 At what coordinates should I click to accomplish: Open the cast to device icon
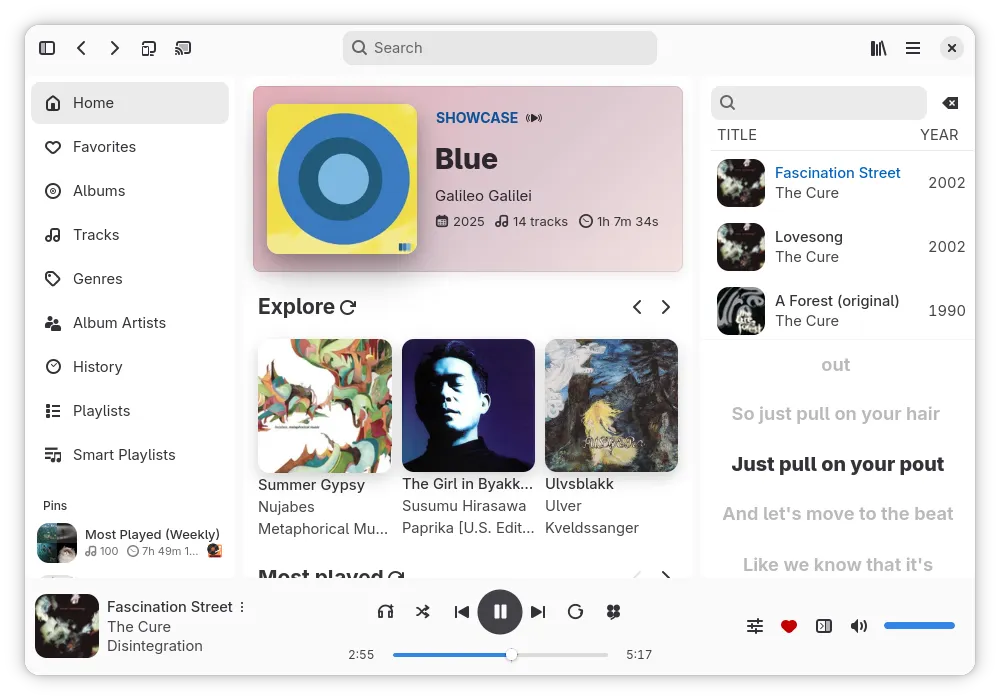(x=183, y=48)
